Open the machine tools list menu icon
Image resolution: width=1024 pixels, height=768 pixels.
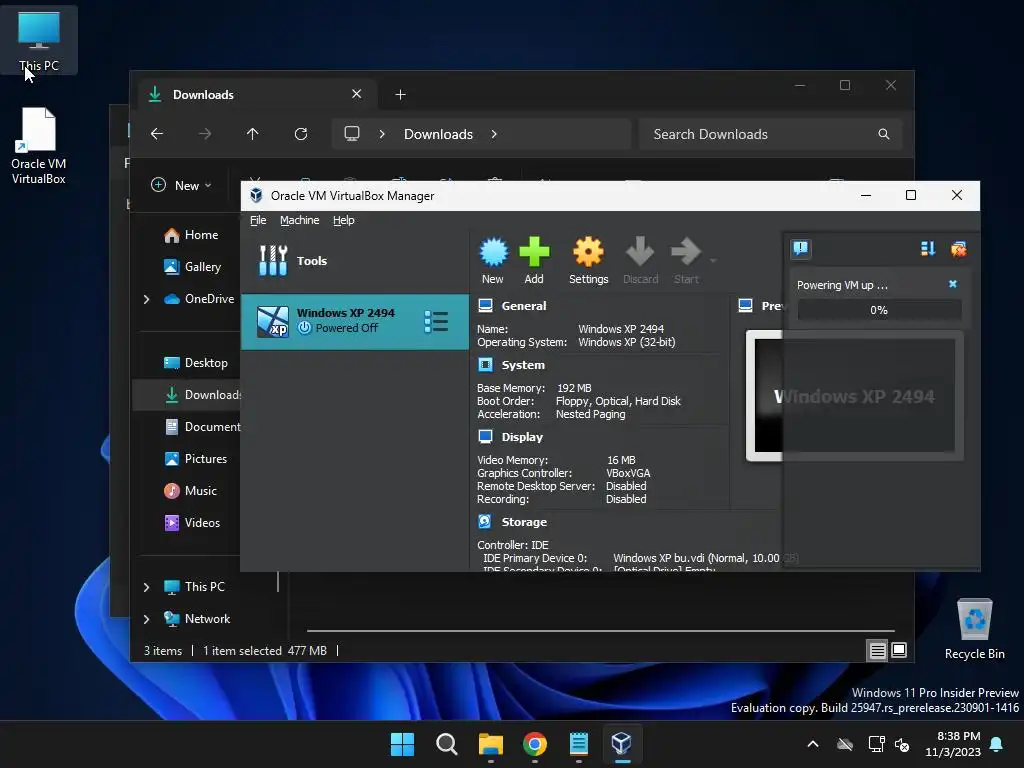(x=436, y=321)
